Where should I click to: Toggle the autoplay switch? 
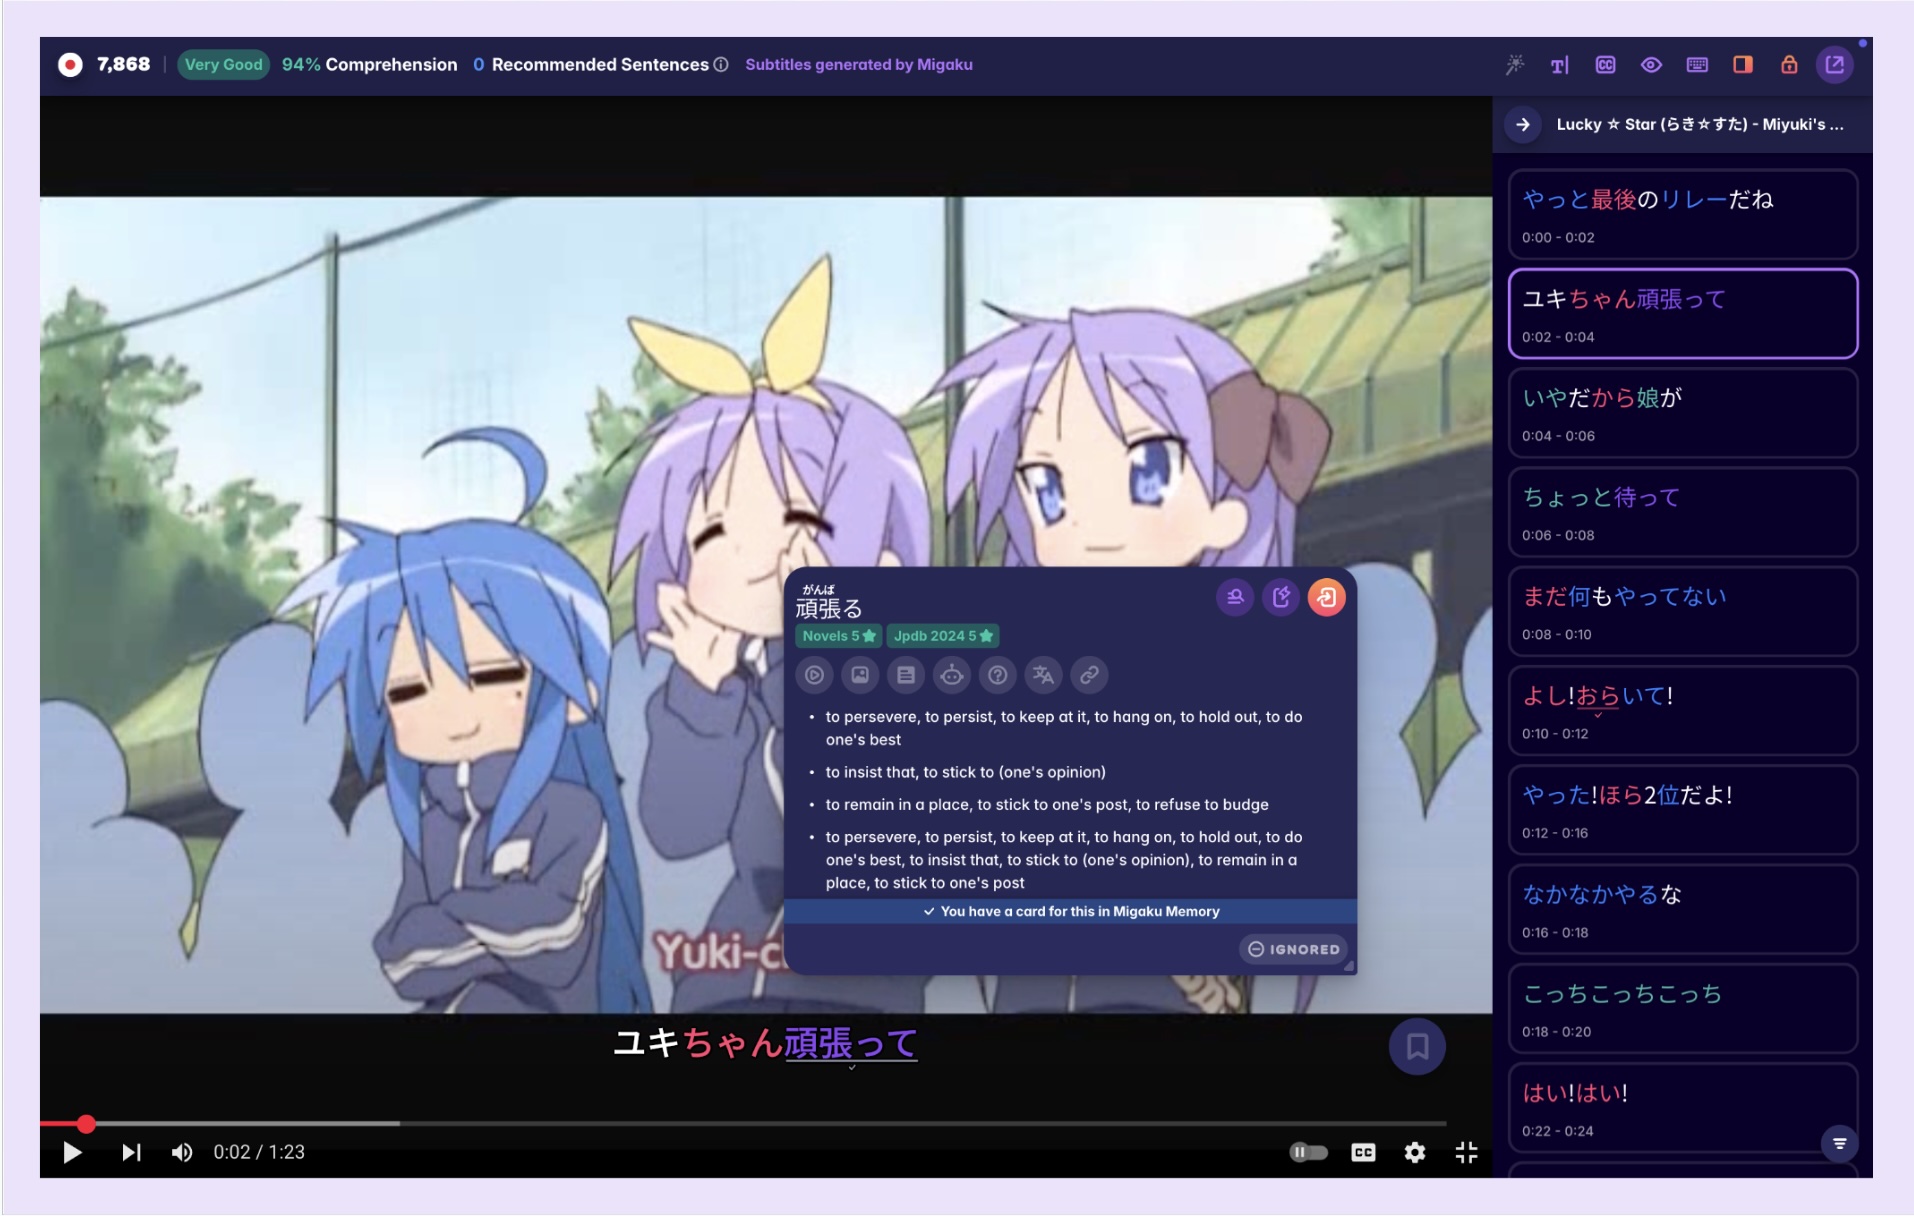(1308, 1153)
